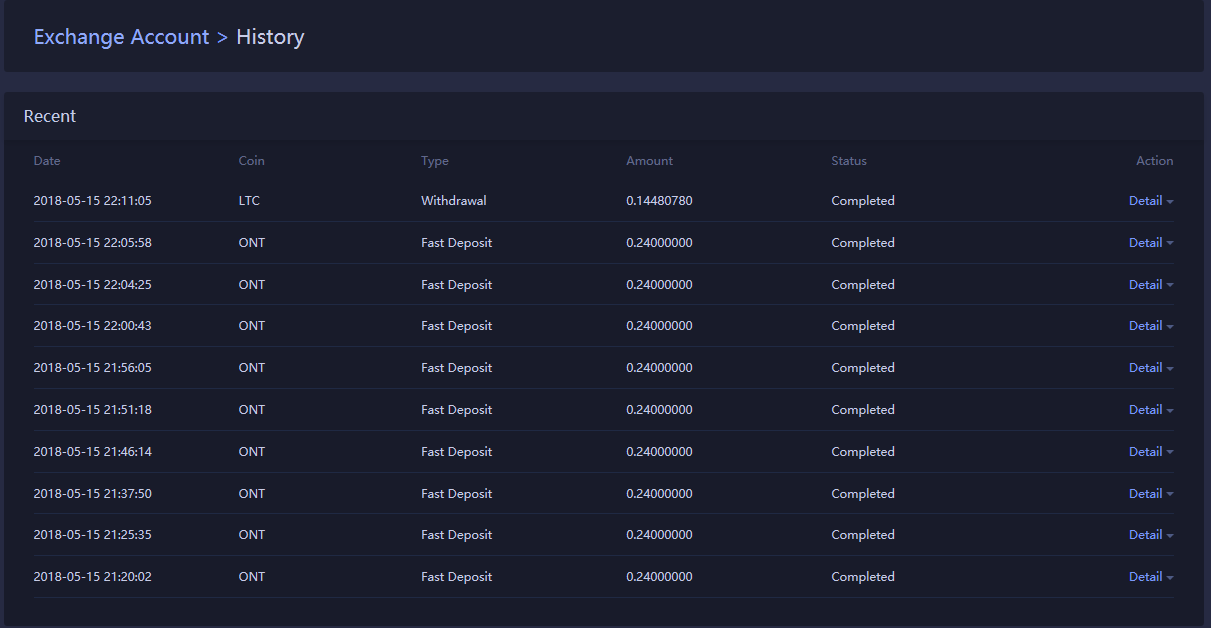The width and height of the screenshot is (1211, 628).
Task: Click the Amount column header
Action: pos(649,161)
